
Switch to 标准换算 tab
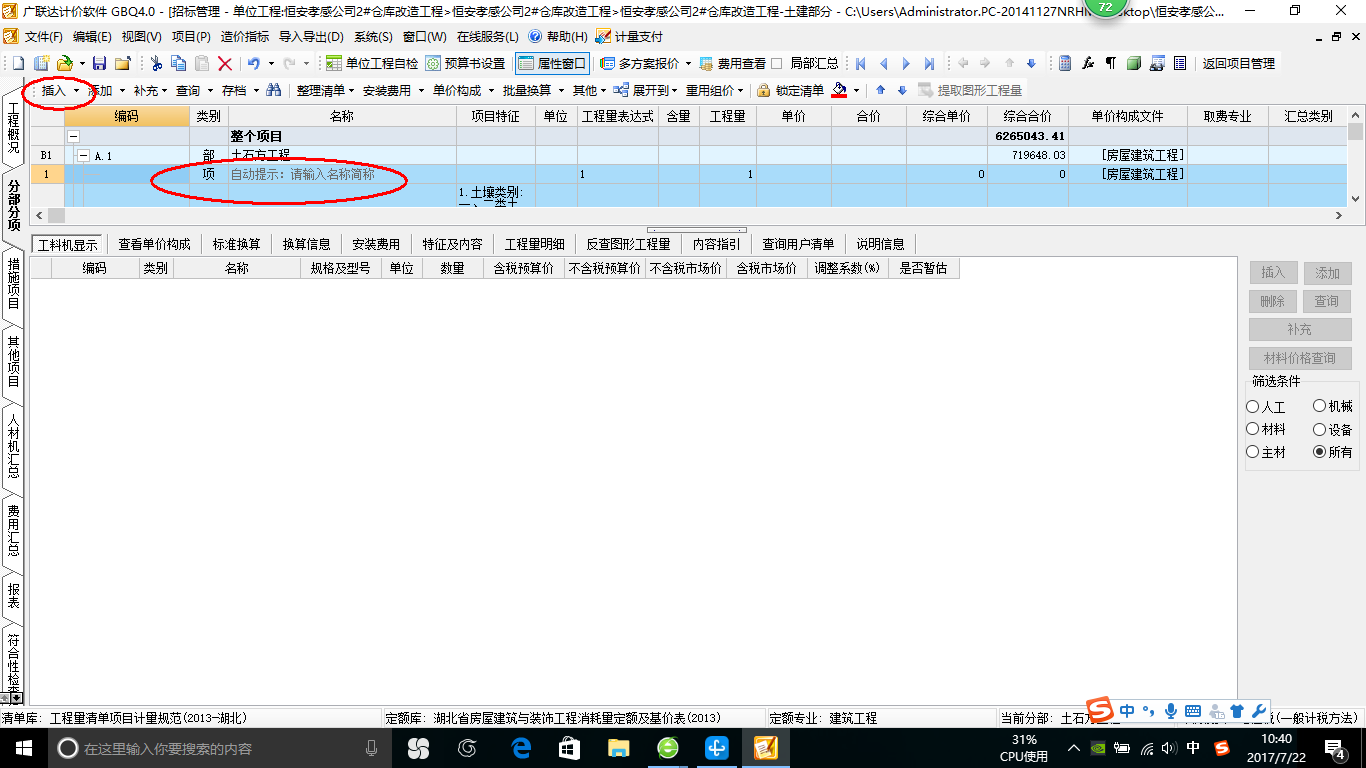point(236,244)
